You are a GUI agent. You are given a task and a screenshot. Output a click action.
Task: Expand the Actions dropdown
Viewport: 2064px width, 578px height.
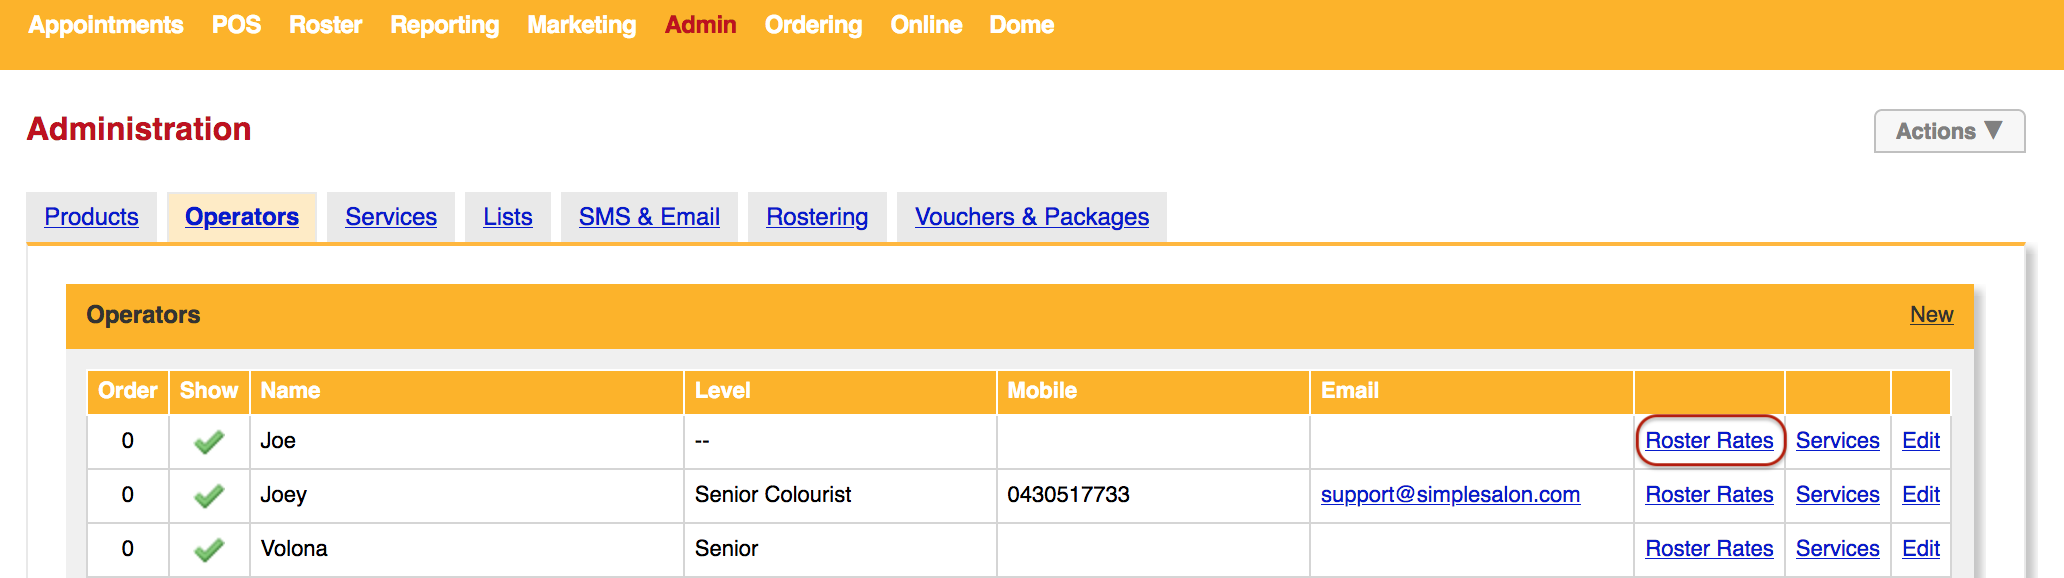pyautogui.click(x=1949, y=131)
